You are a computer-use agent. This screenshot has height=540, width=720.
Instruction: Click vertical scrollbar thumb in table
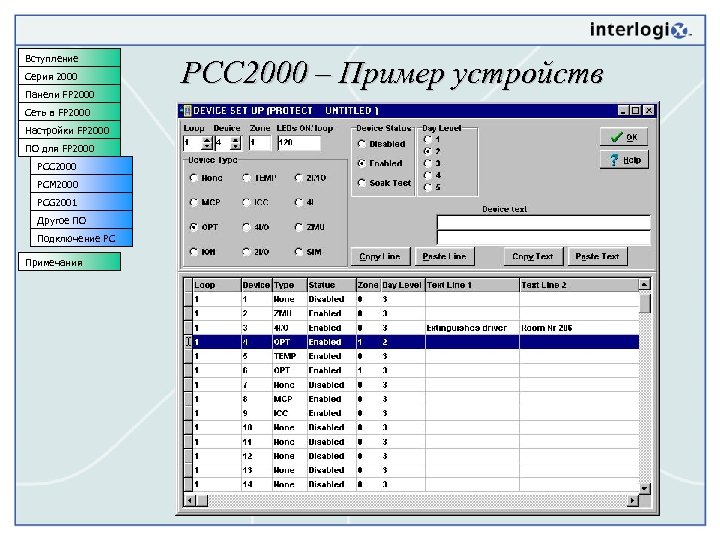(644, 303)
